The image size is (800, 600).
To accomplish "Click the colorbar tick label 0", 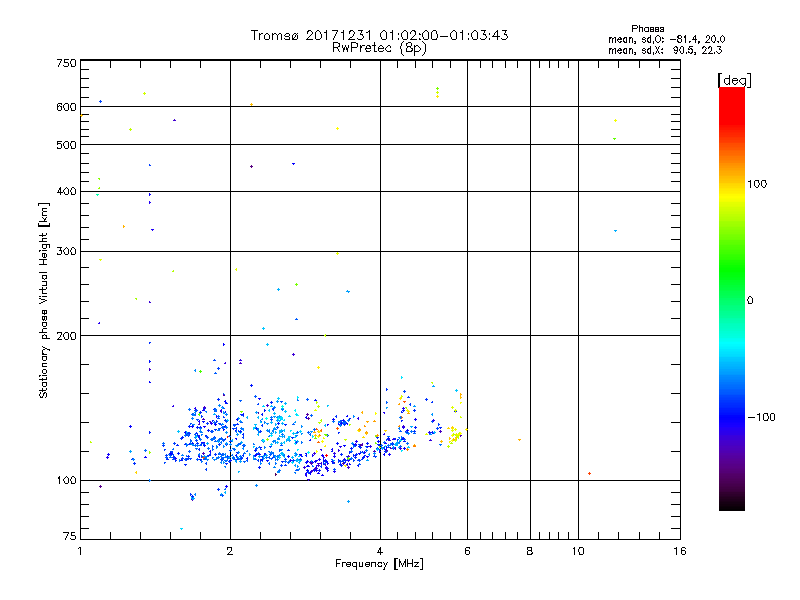I will pos(750,301).
